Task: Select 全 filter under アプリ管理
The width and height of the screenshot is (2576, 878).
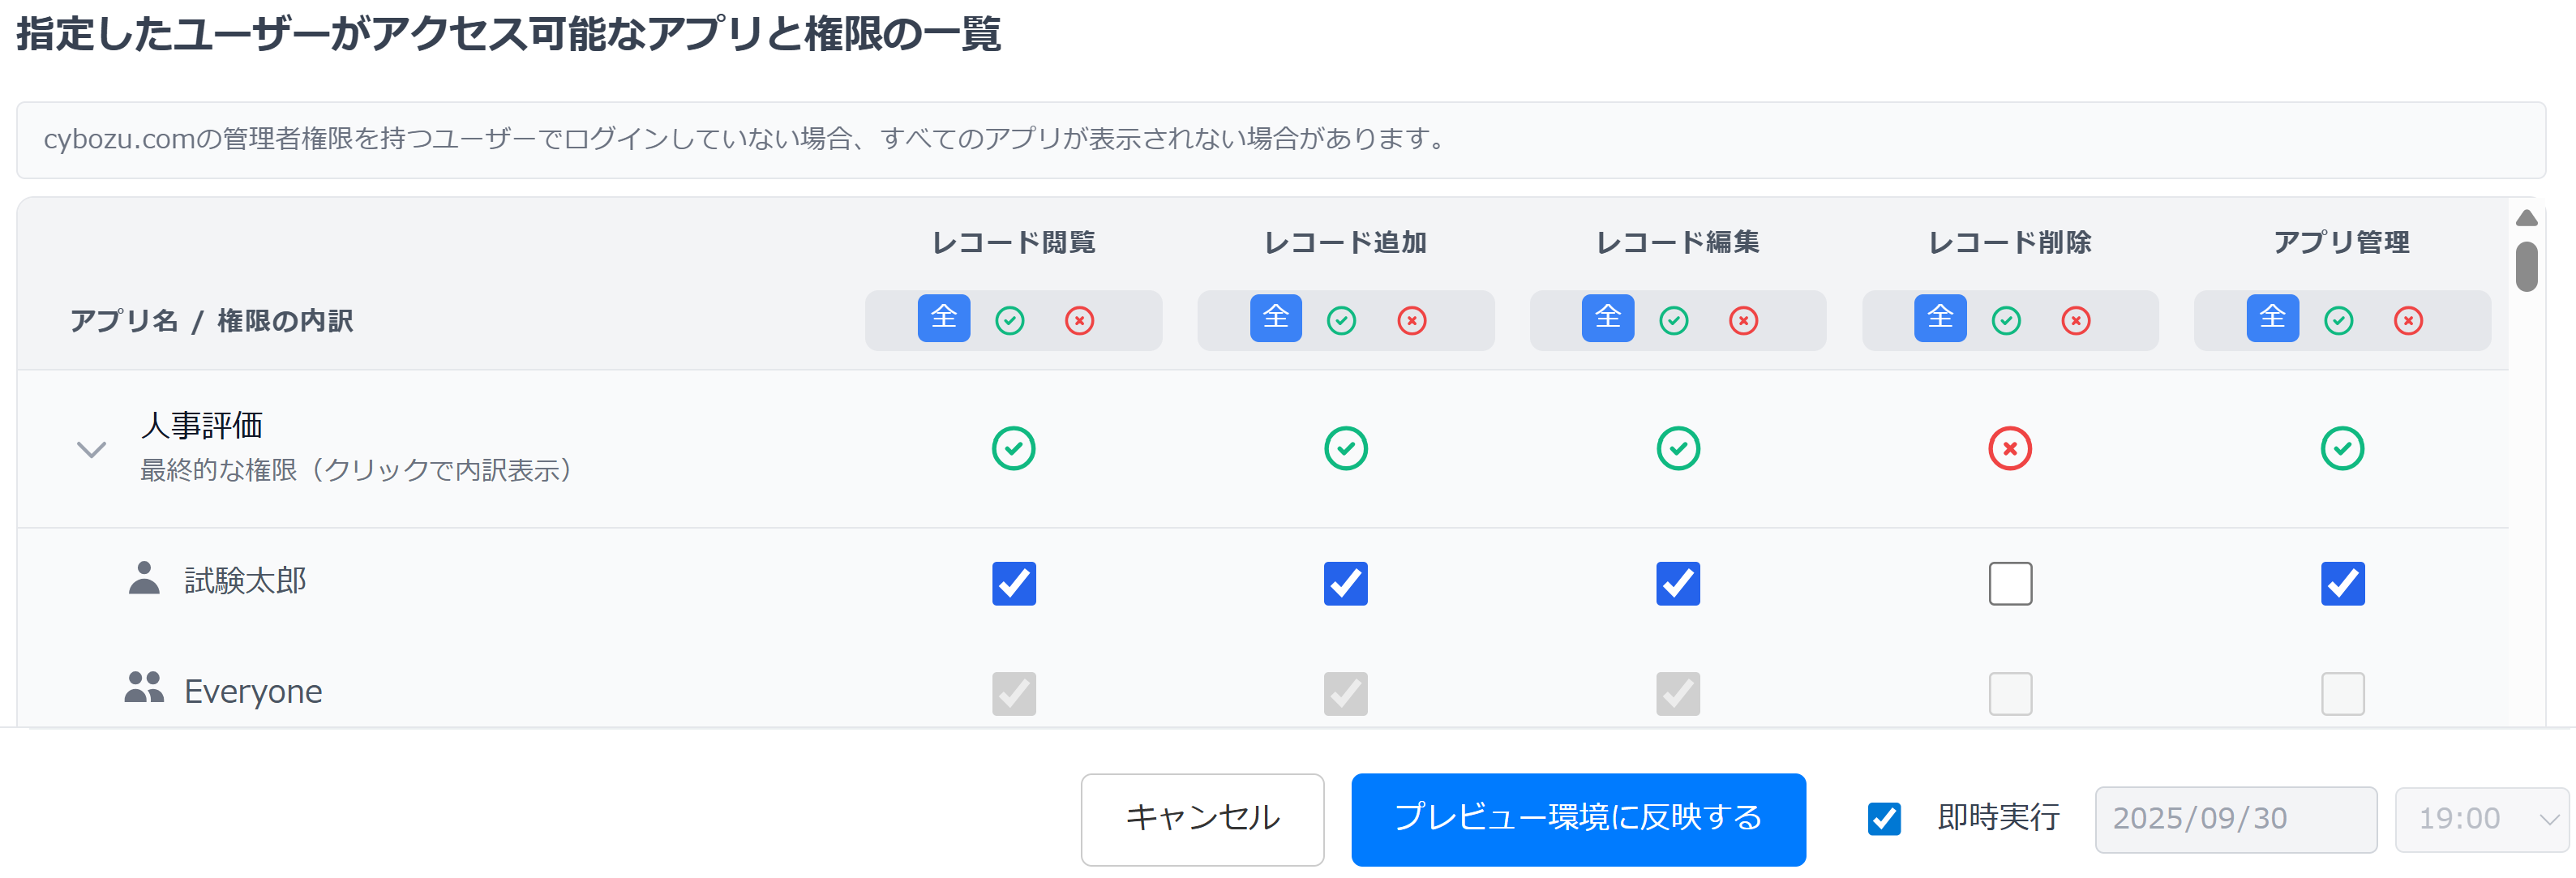Action: [2272, 319]
